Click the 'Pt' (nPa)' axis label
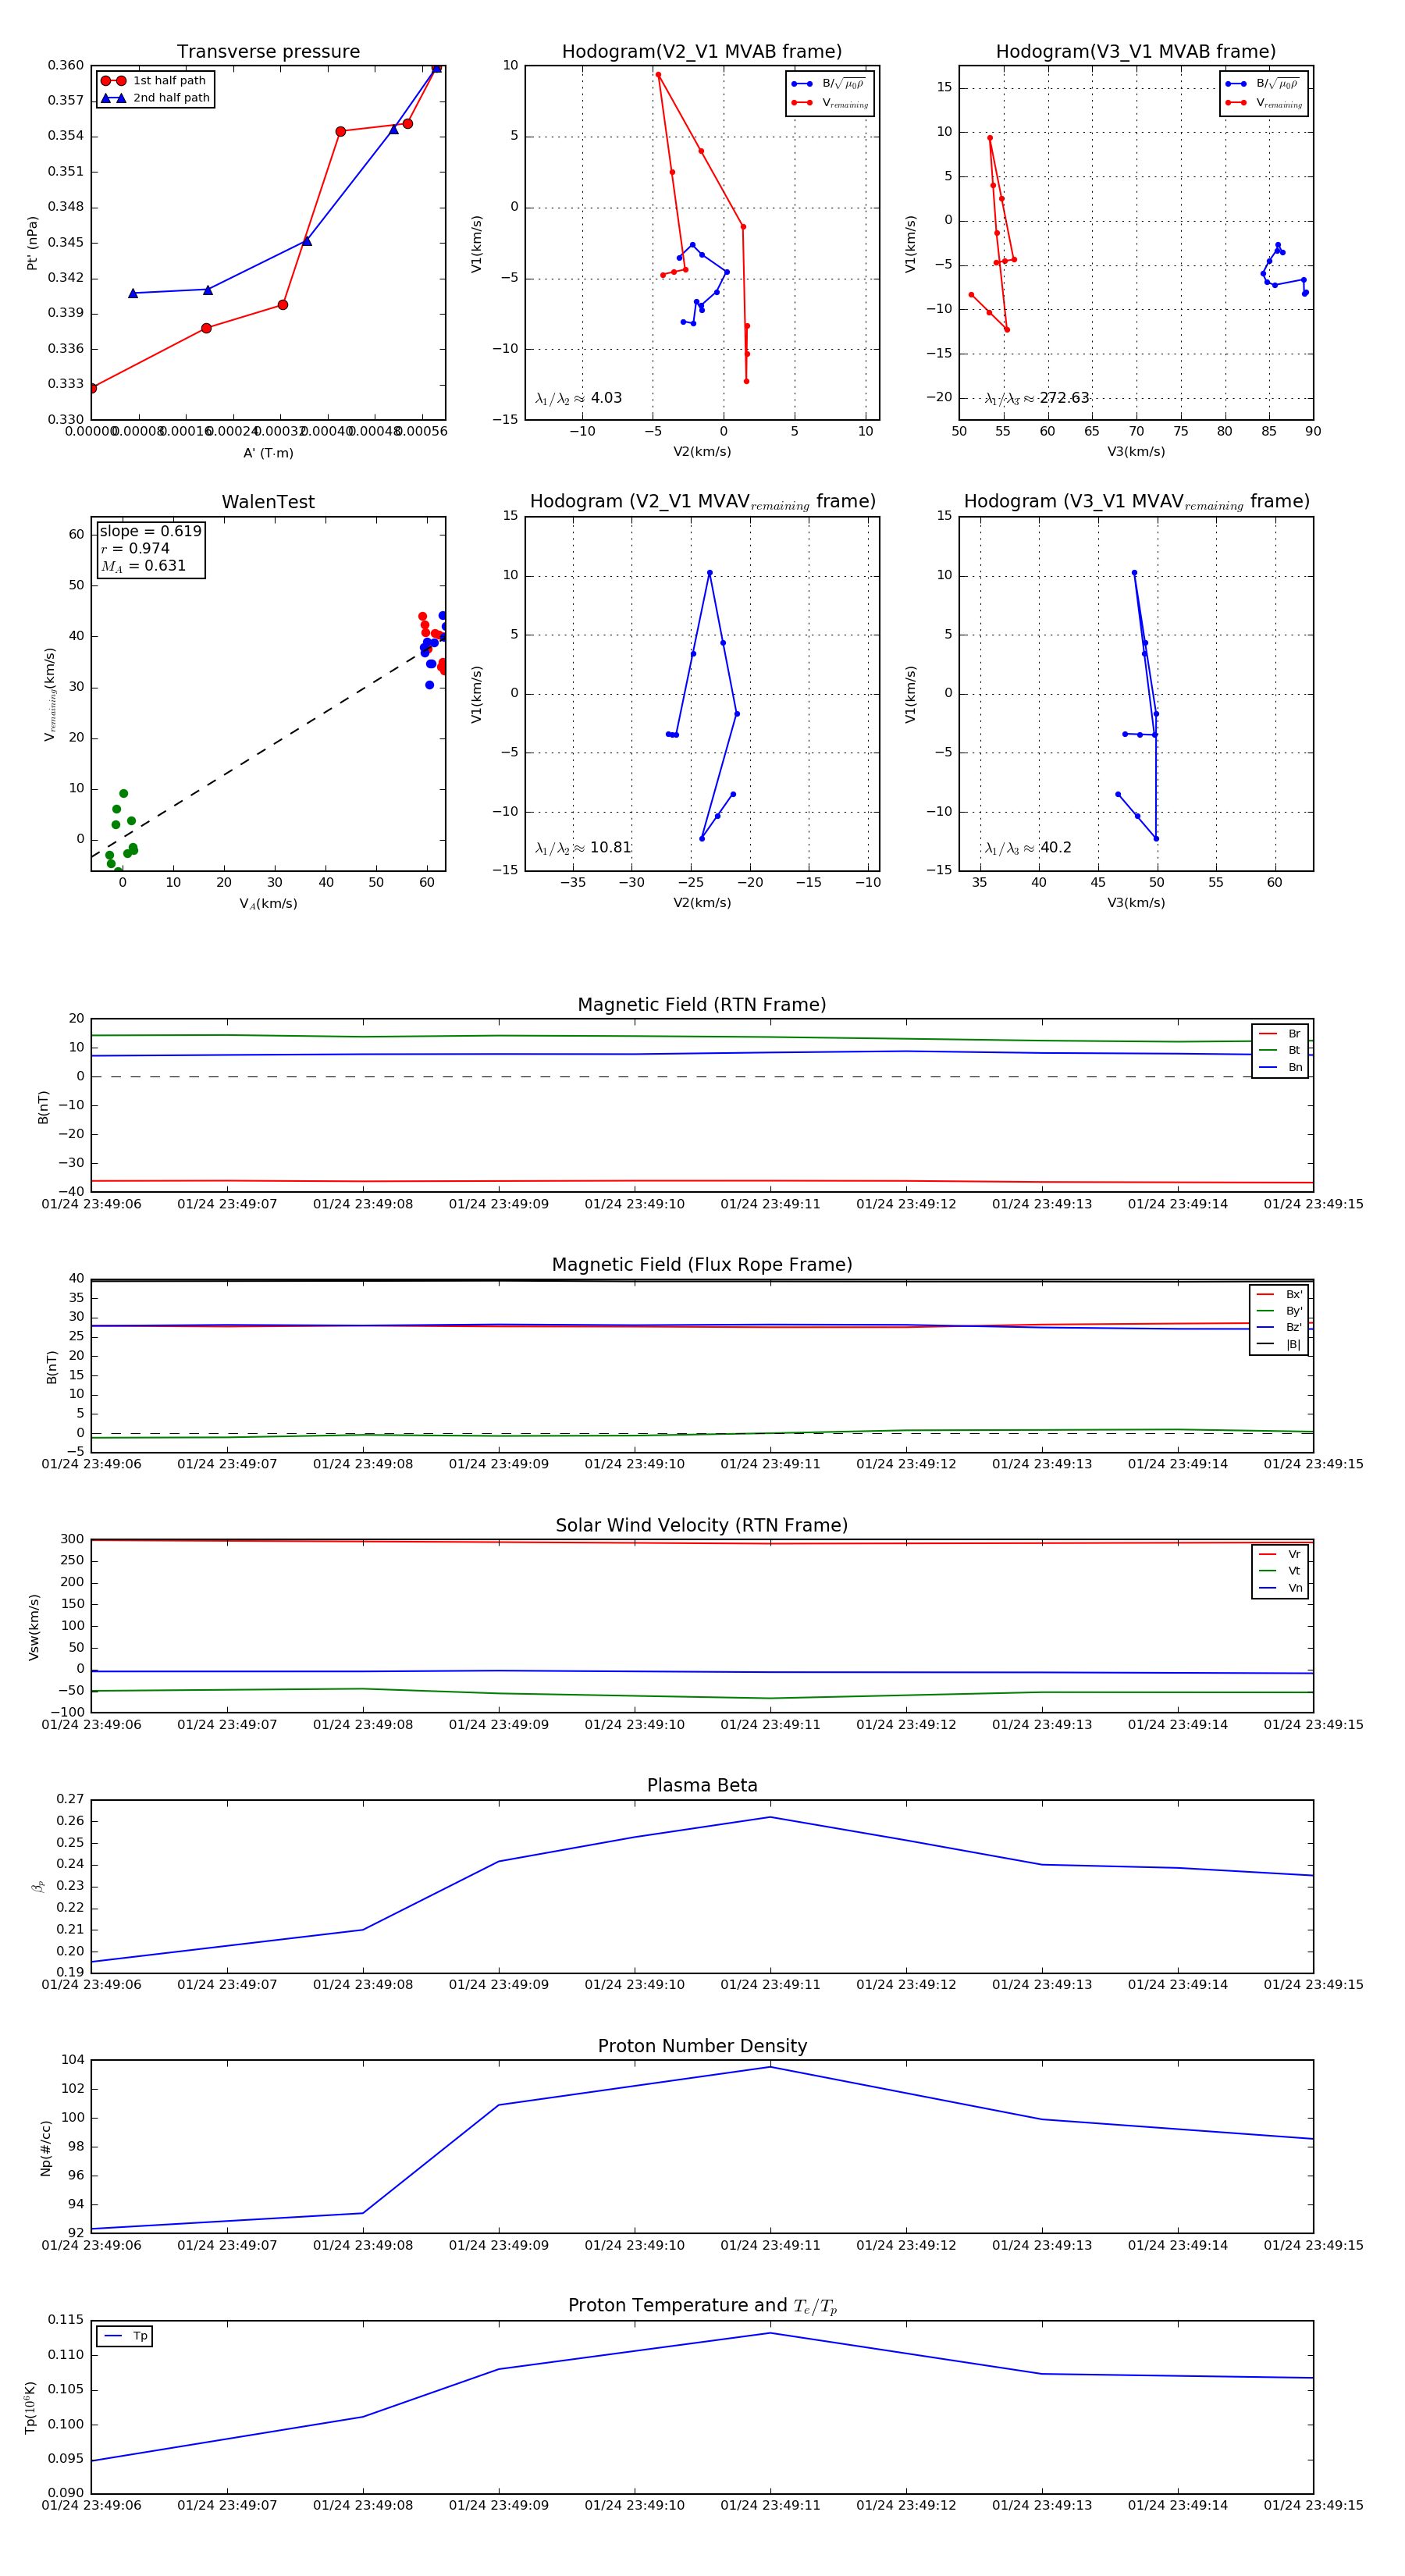This screenshot has width=1405, height=2576. click(32, 243)
